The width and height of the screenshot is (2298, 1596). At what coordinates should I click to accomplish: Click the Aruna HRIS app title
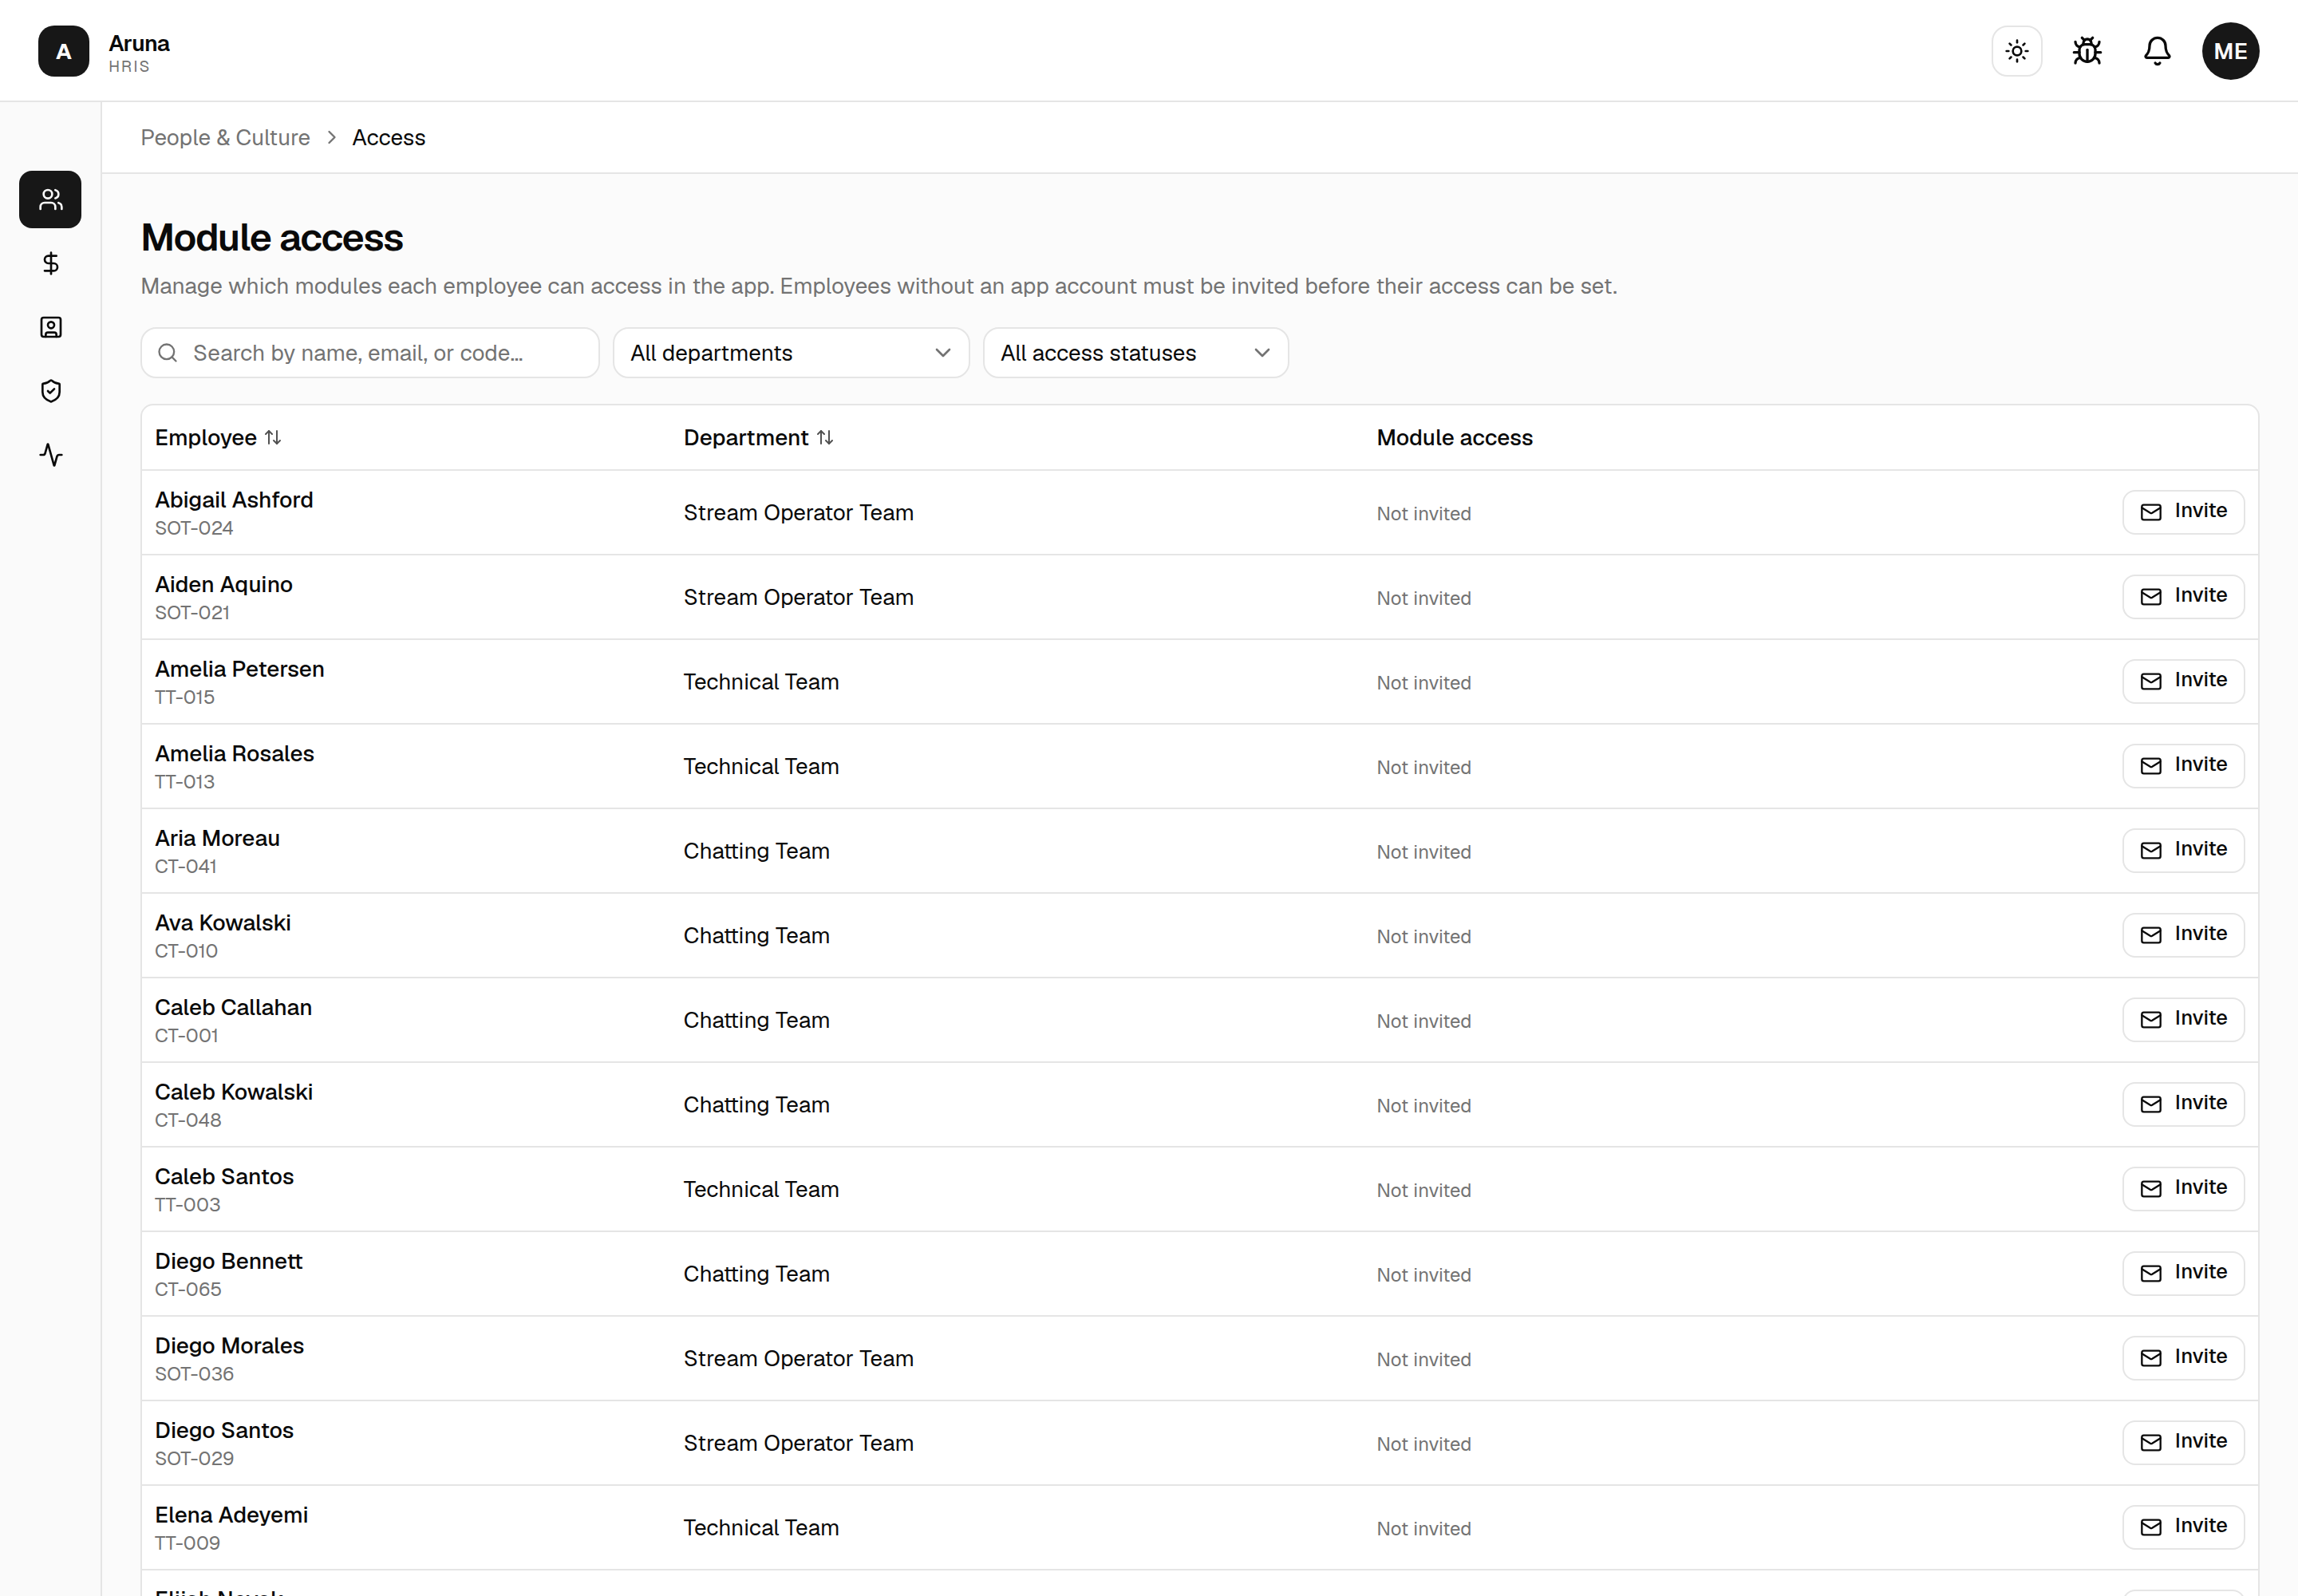pyautogui.click(x=139, y=53)
